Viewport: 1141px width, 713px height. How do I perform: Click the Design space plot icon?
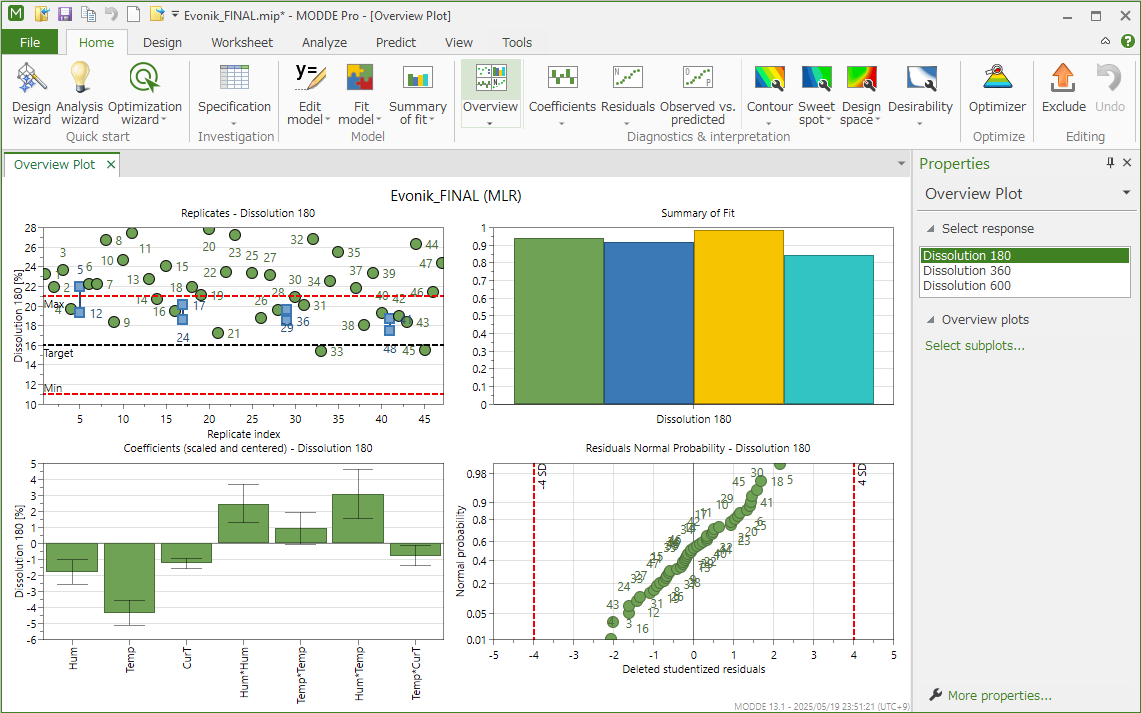click(861, 78)
